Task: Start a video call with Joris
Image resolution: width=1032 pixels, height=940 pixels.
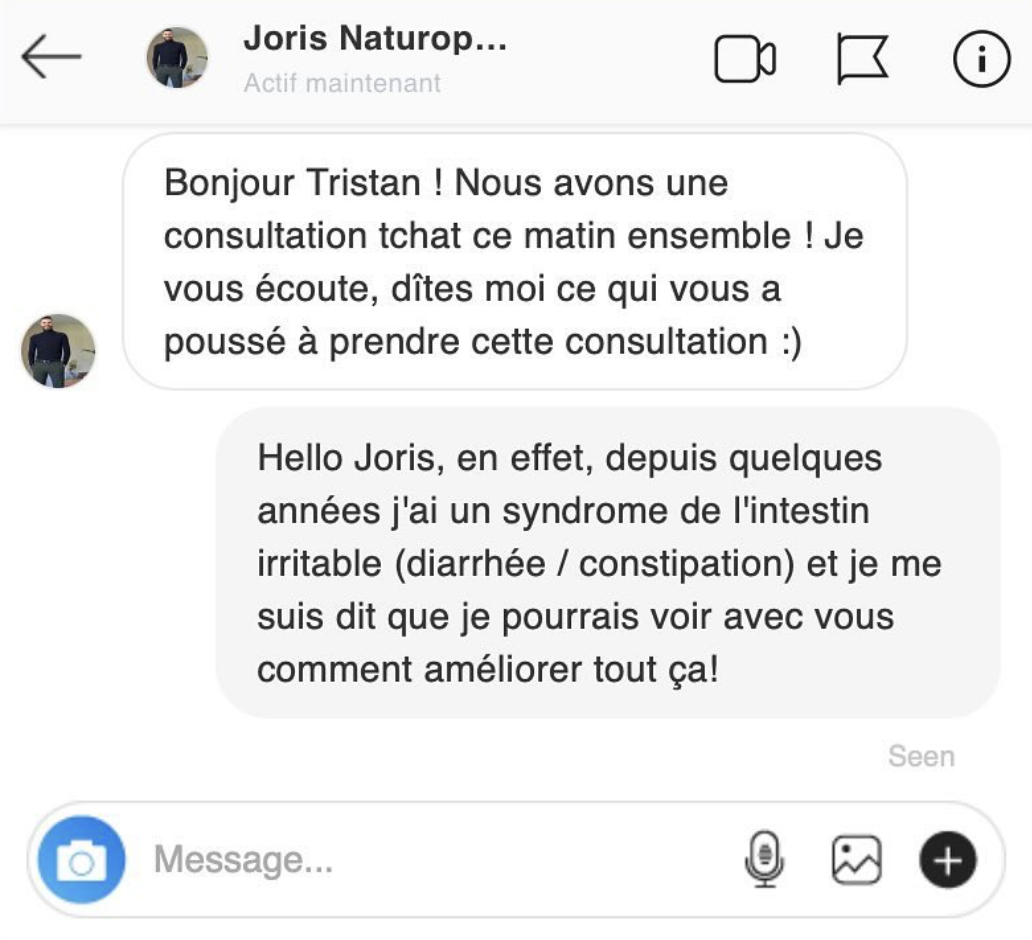Action: pyautogui.click(x=745, y=60)
